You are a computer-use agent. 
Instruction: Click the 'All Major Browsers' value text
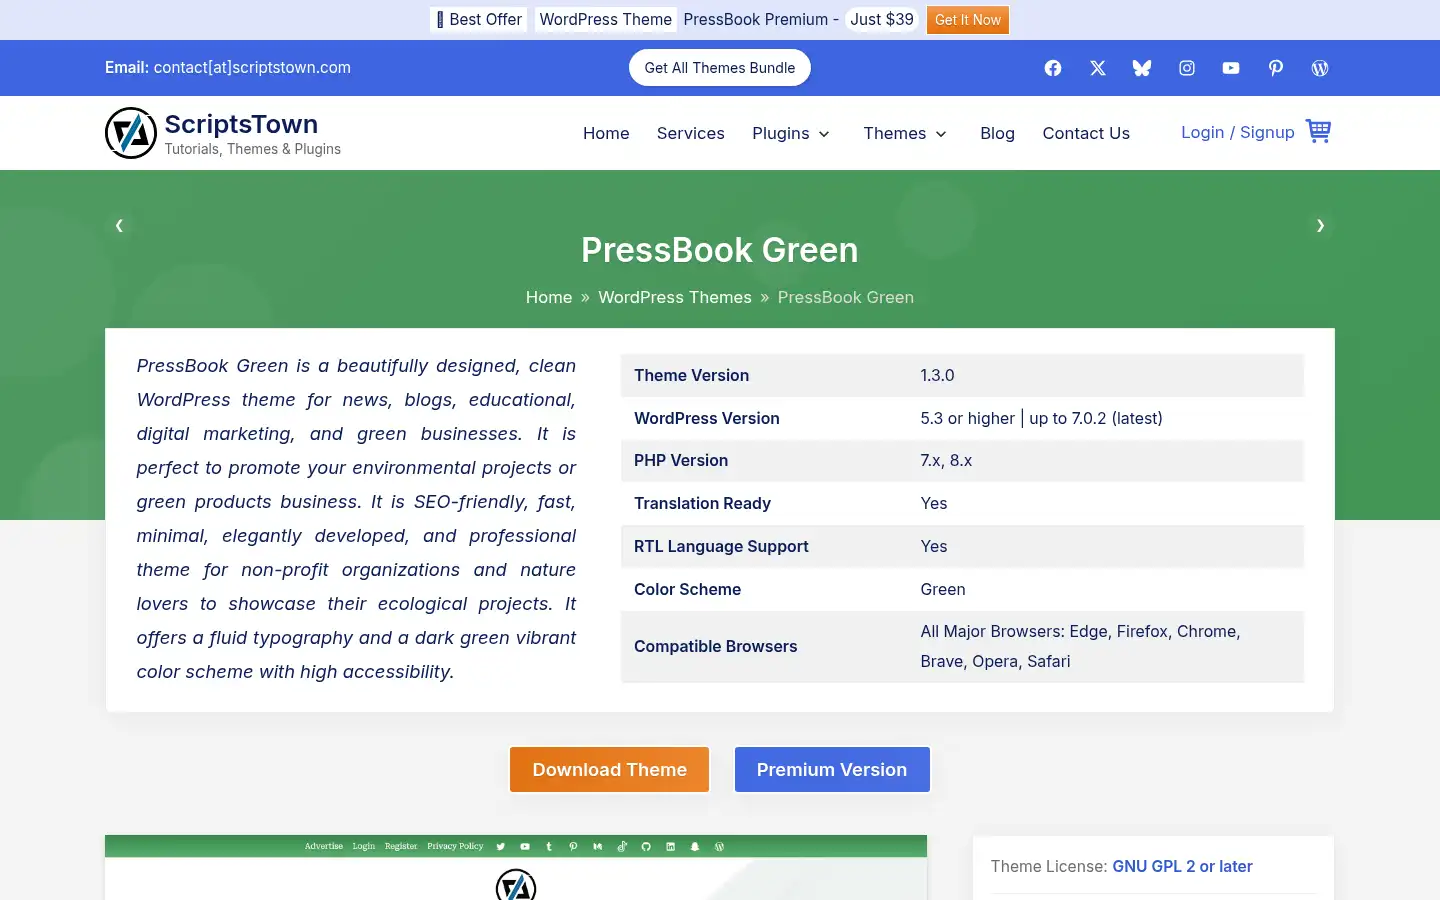(x=1080, y=646)
